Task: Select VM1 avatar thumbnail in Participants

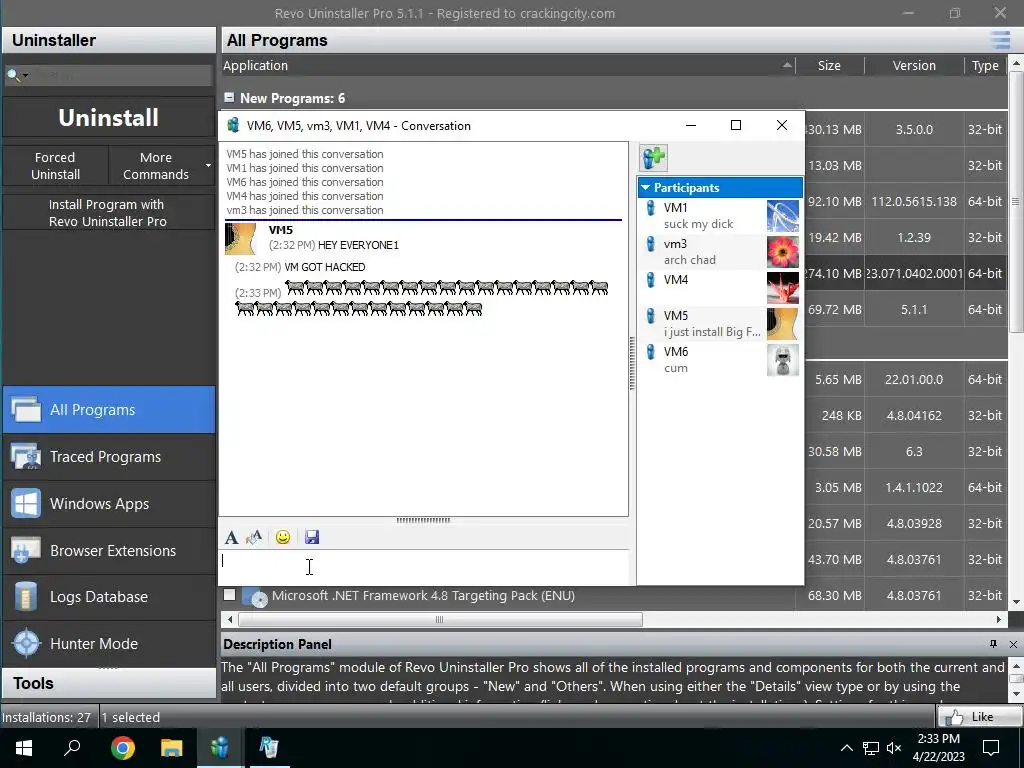Action: [x=782, y=216]
